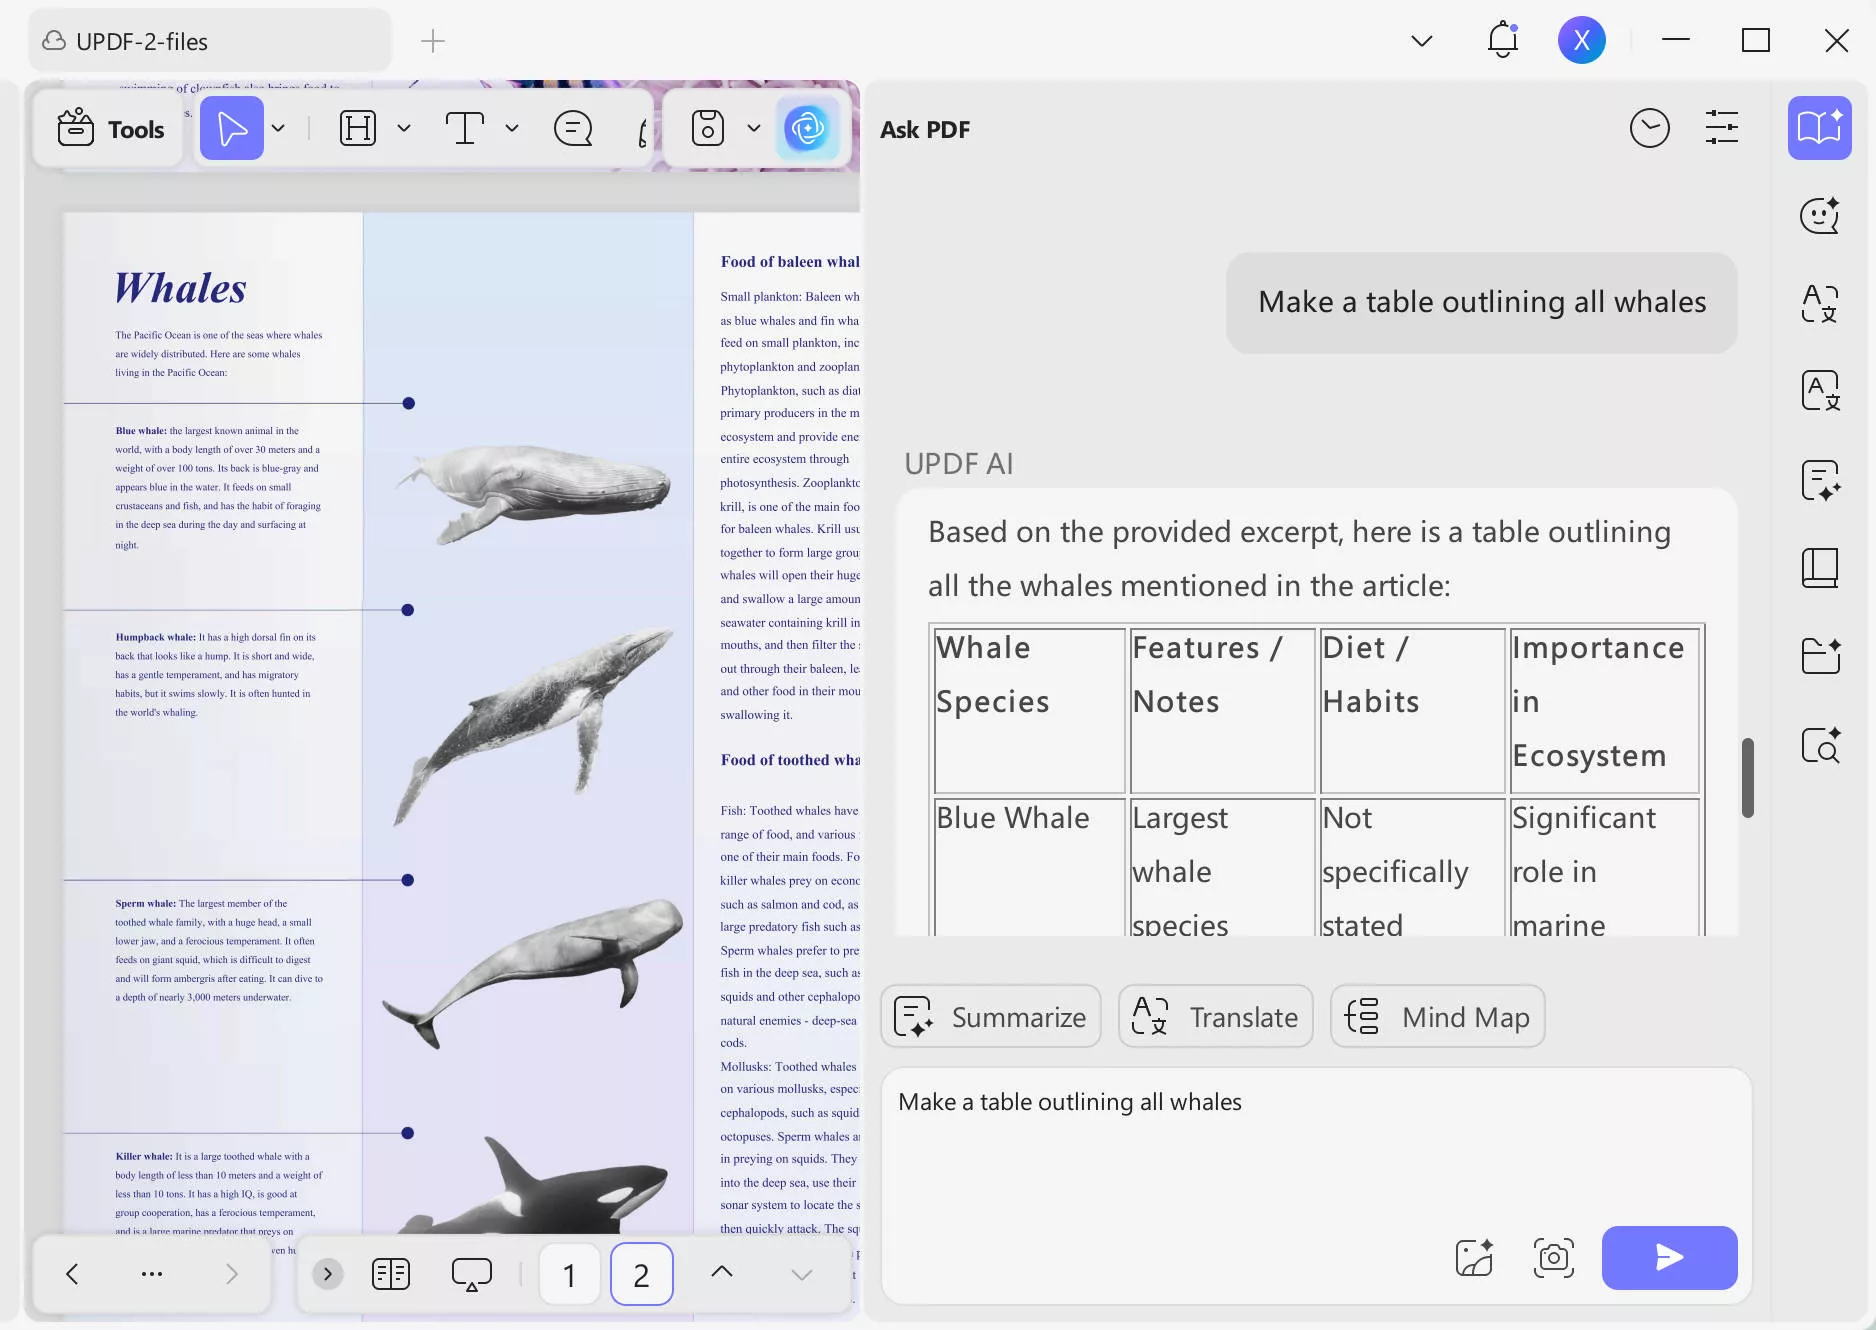
Task: Open the comment bubble tool
Action: (573, 129)
